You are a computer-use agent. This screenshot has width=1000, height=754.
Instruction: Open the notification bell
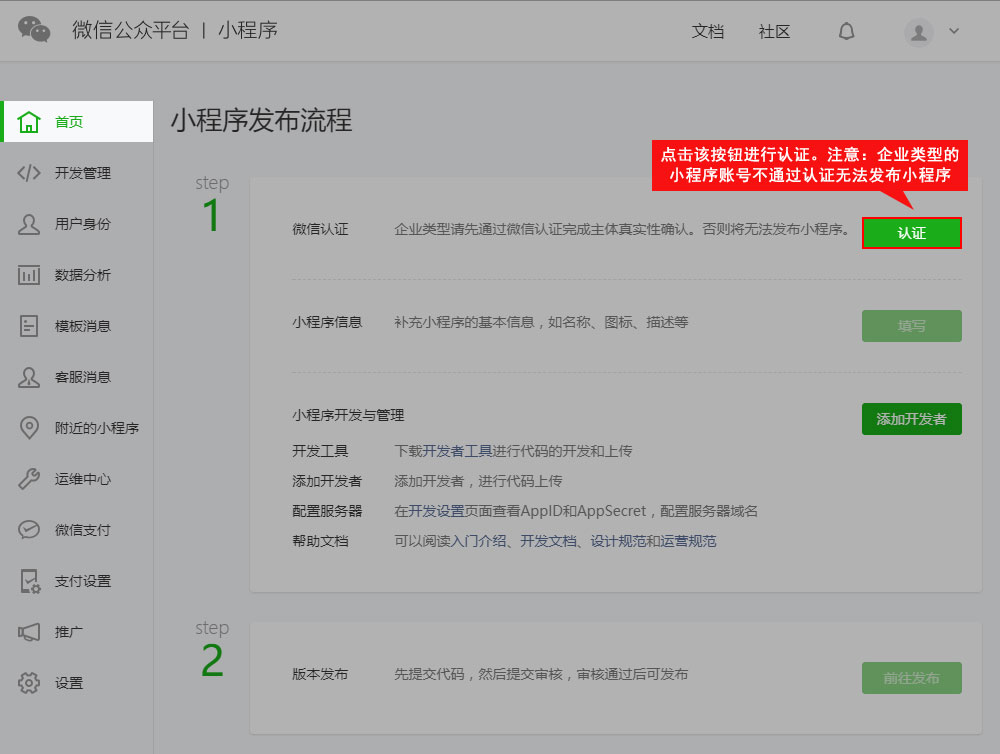[x=846, y=31]
